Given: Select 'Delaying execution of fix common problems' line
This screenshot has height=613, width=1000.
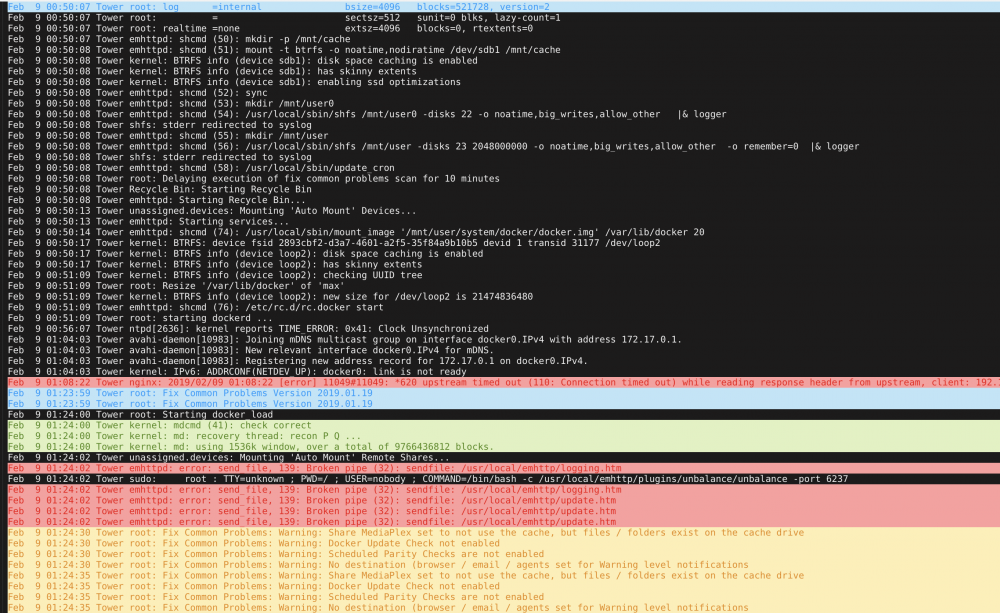Looking at the screenshot, I should (x=254, y=179).
